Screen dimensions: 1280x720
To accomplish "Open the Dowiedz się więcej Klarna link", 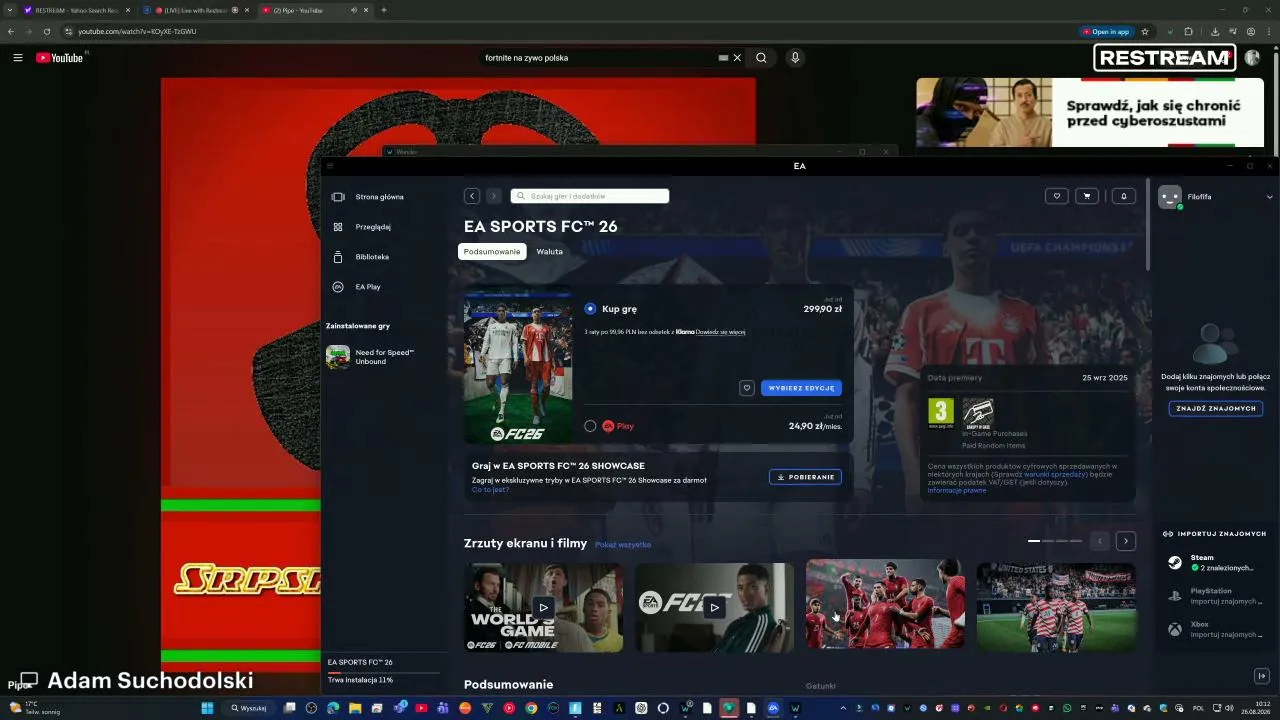I will (x=721, y=332).
